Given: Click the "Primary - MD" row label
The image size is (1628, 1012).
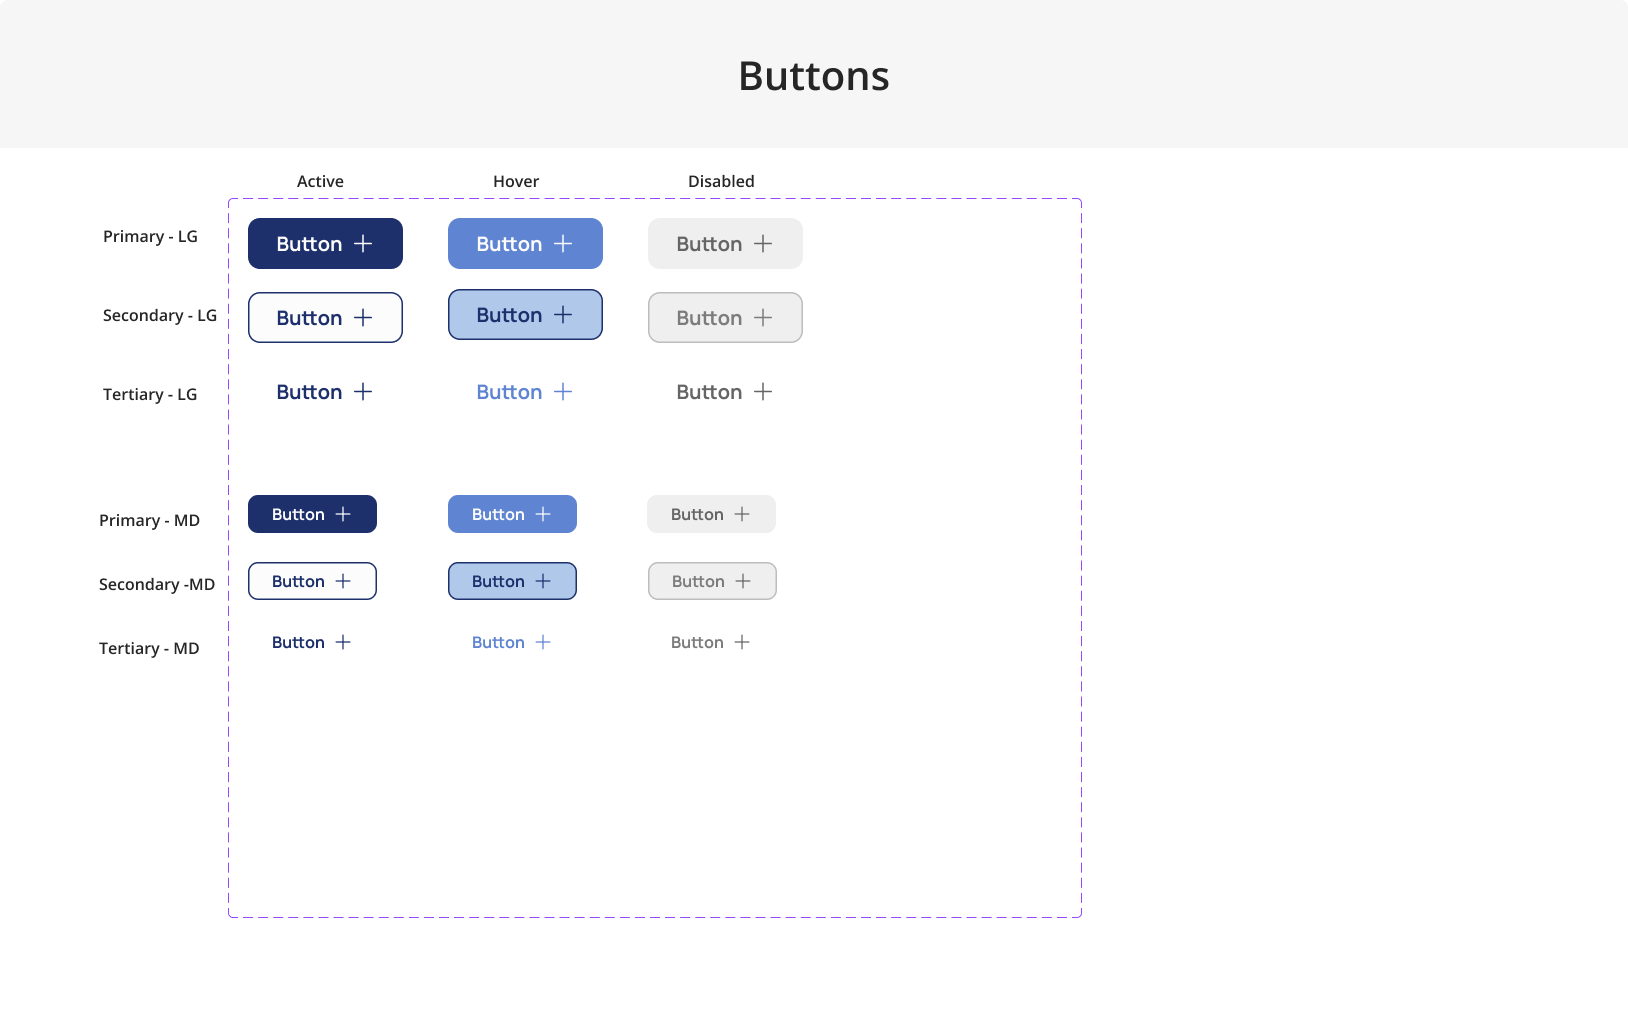Looking at the screenshot, I should 149,521.
